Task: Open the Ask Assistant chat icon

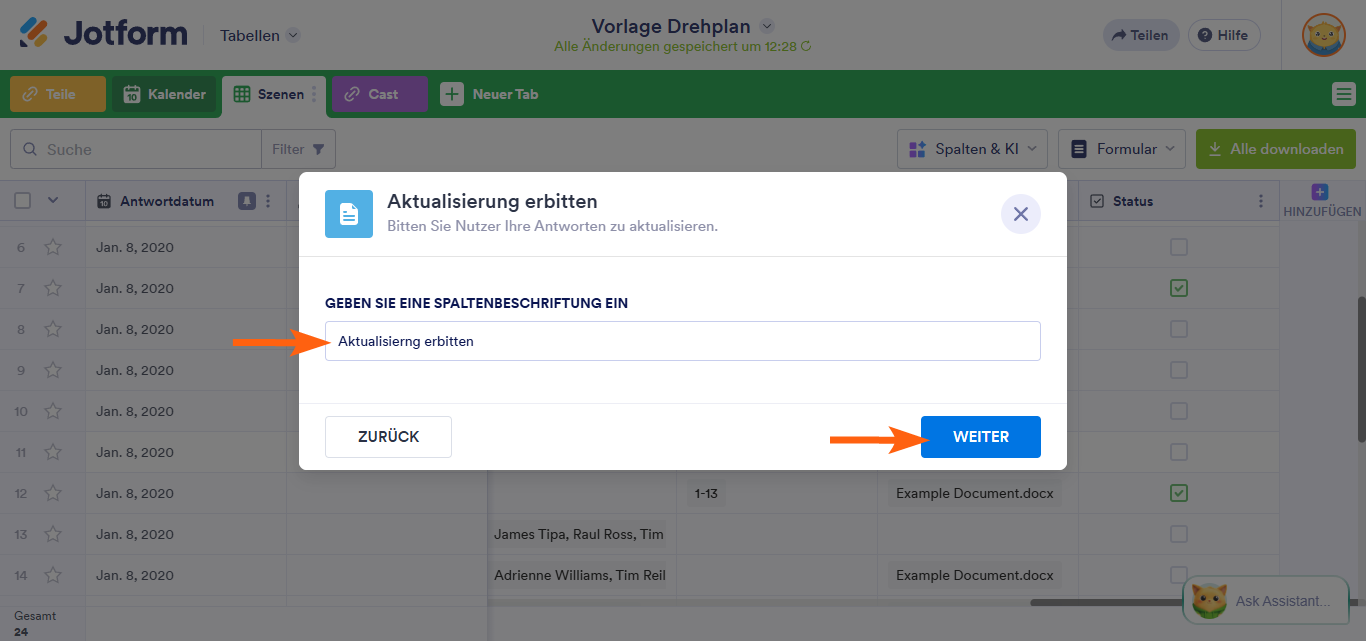Action: pos(1209,600)
